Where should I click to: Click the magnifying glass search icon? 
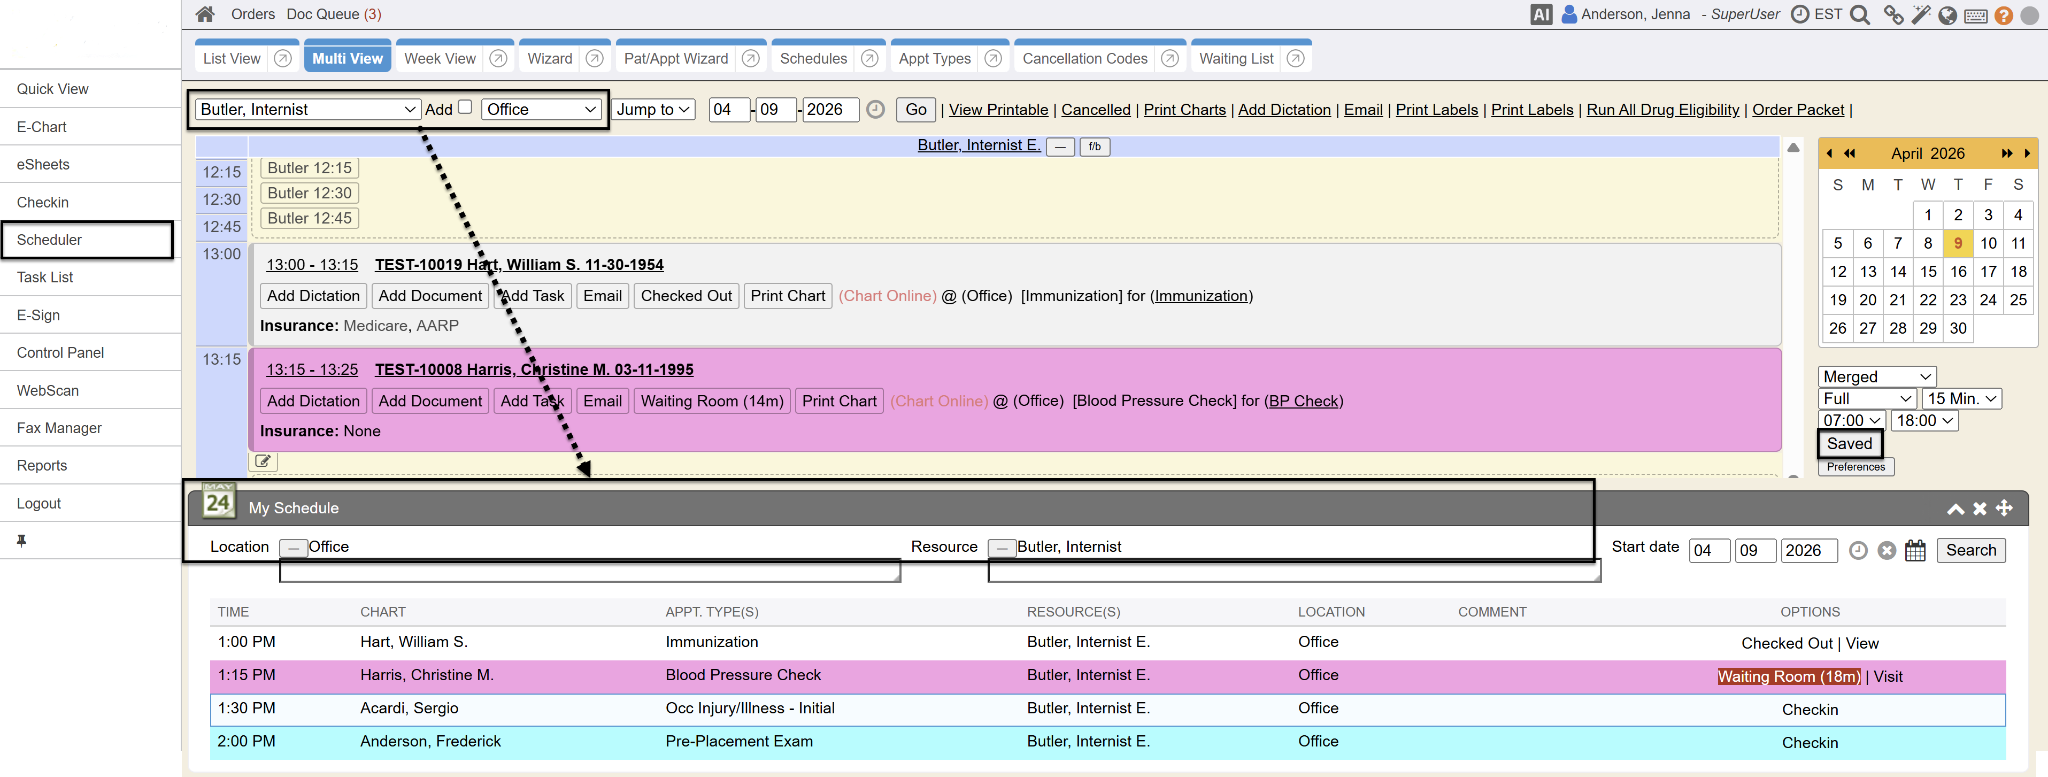1860,15
